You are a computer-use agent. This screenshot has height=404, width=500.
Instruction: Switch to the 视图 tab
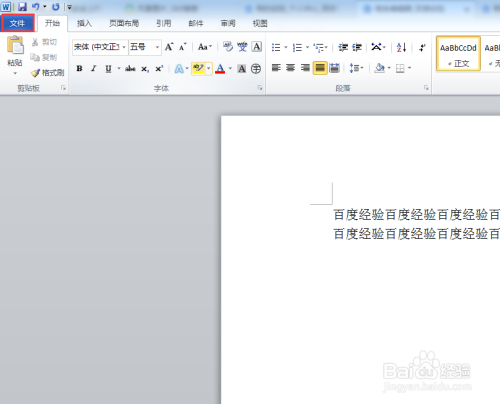point(260,23)
